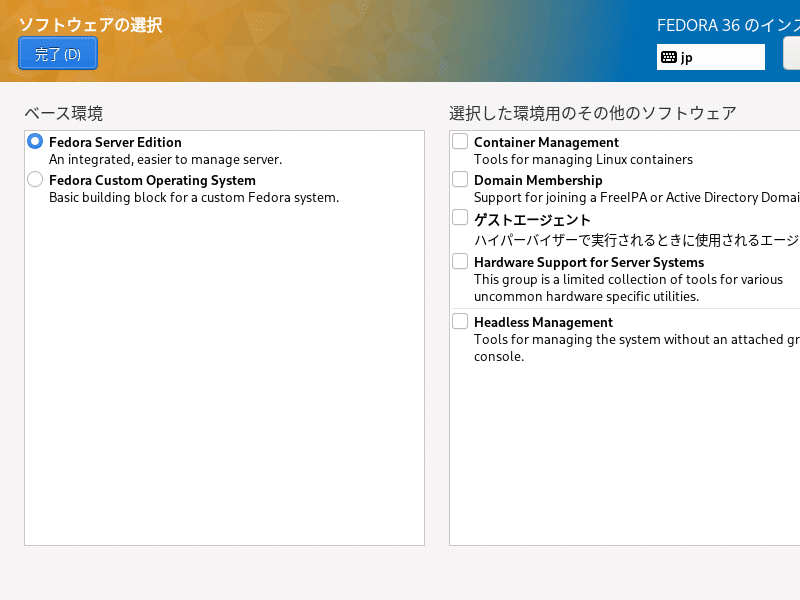Viewport: 800px width, 600px height.
Task: Click 'This group is a limited collection' description
Action: click(628, 288)
